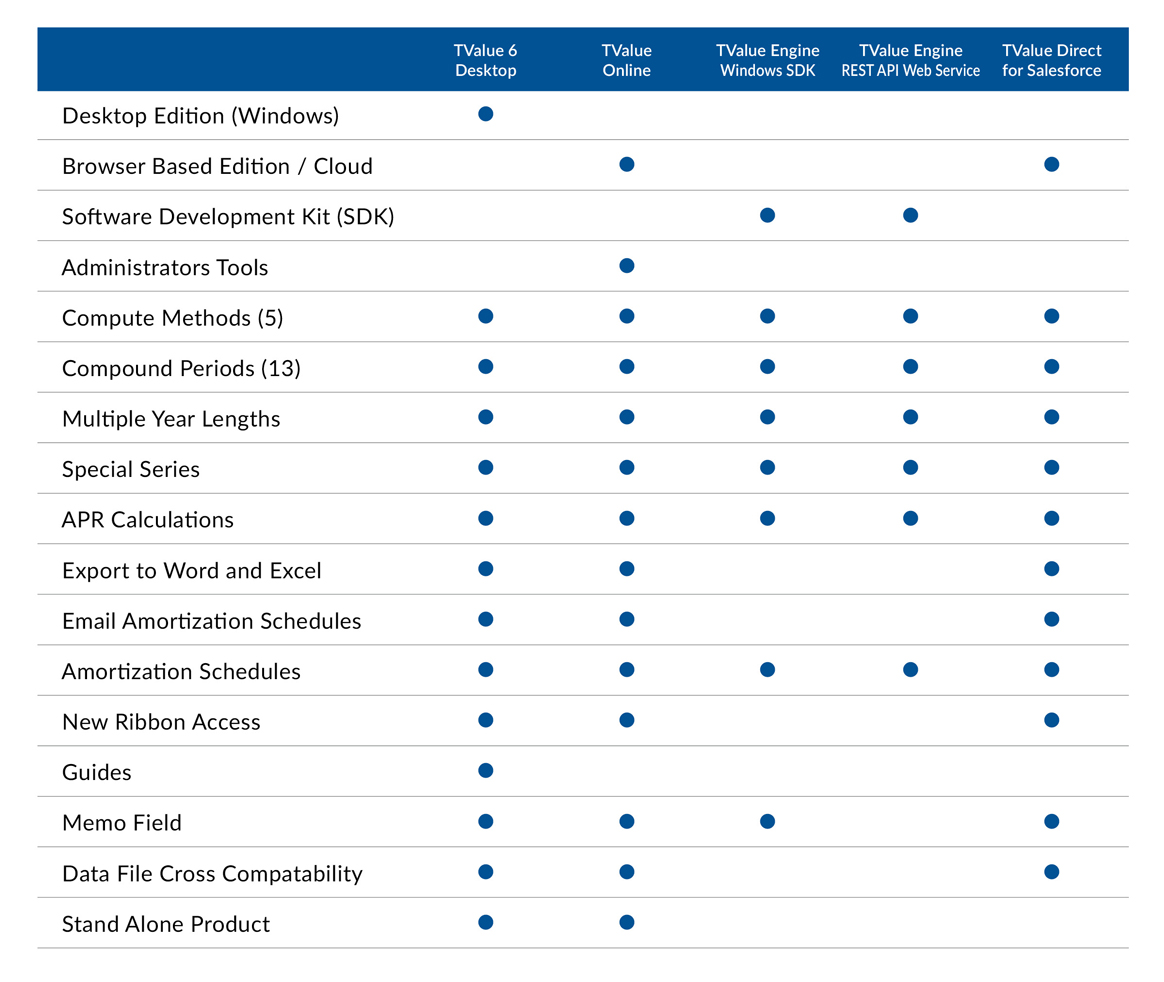Click Export to Word dot under Salesforce column
Screen dimensions: 1164x982
click(1051, 569)
